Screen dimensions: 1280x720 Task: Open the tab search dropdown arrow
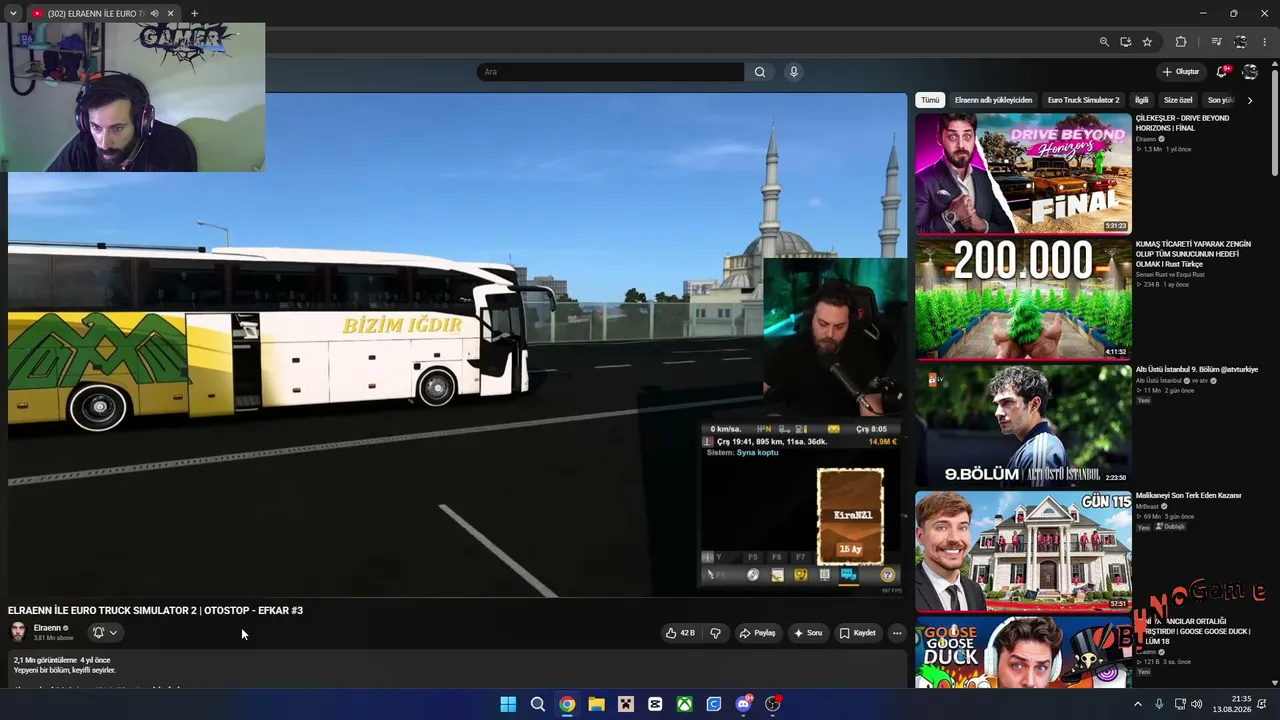[x=12, y=14]
